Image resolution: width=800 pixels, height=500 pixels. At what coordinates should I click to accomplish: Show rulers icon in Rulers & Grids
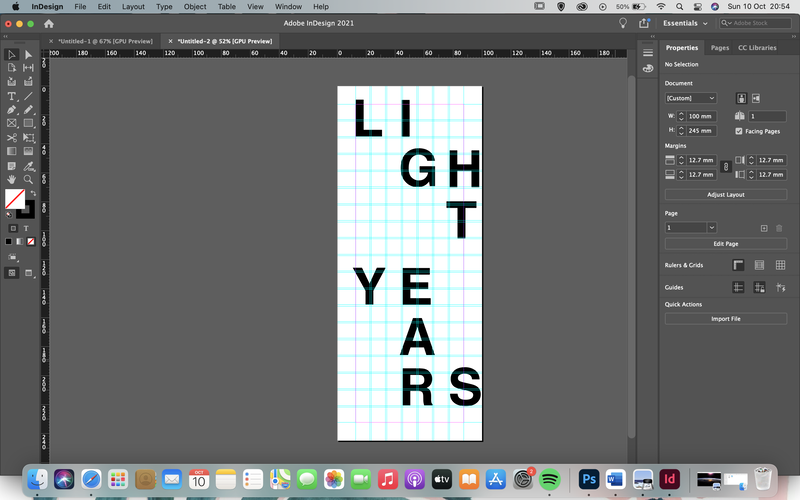(738, 265)
